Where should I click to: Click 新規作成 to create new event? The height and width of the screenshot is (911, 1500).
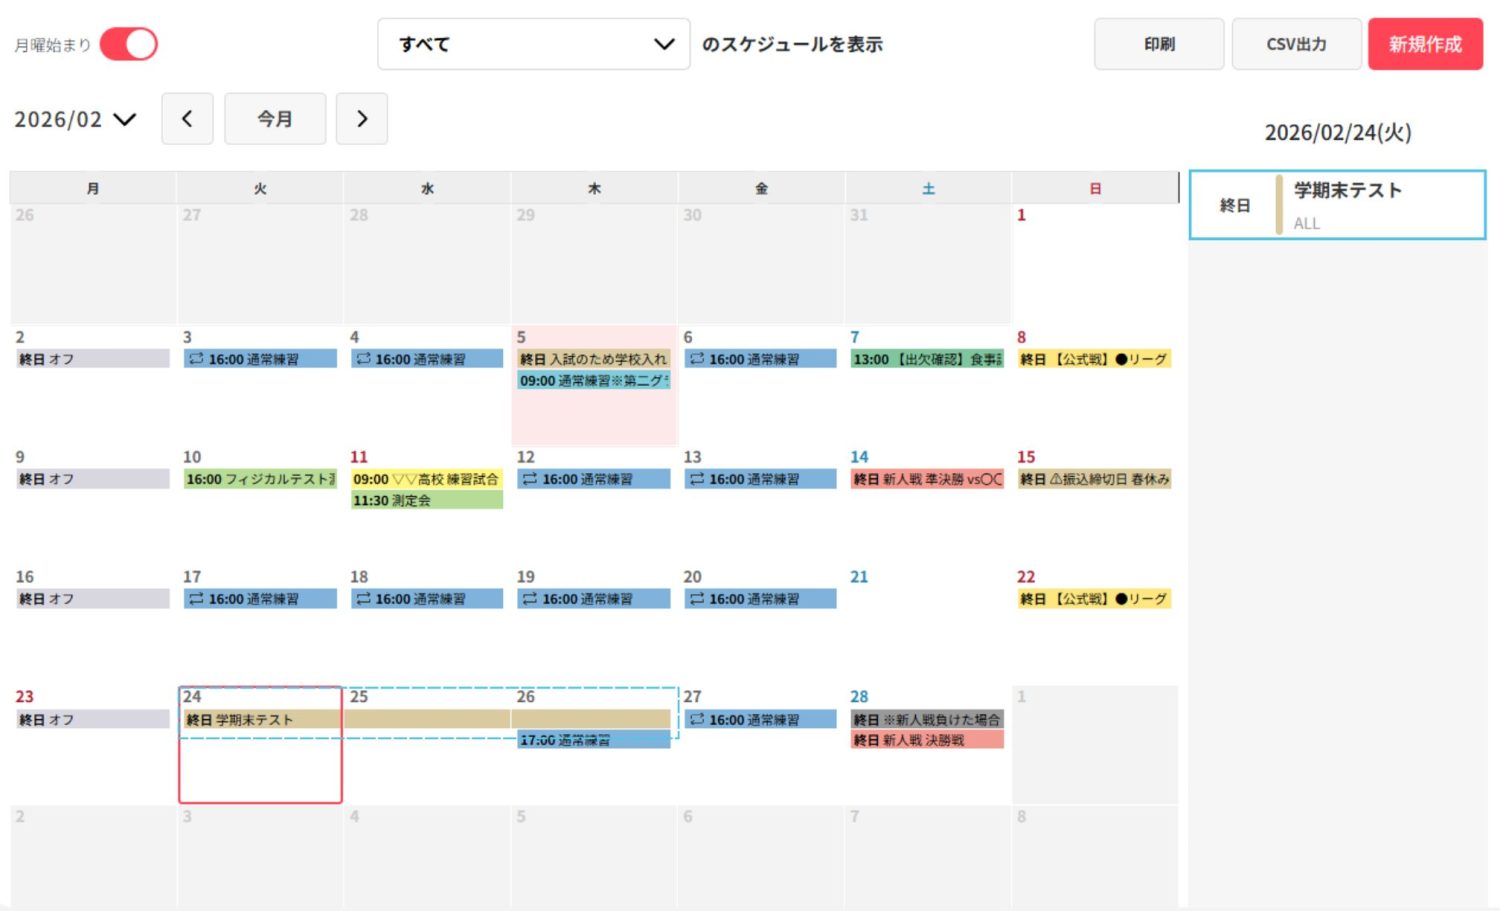1425,44
